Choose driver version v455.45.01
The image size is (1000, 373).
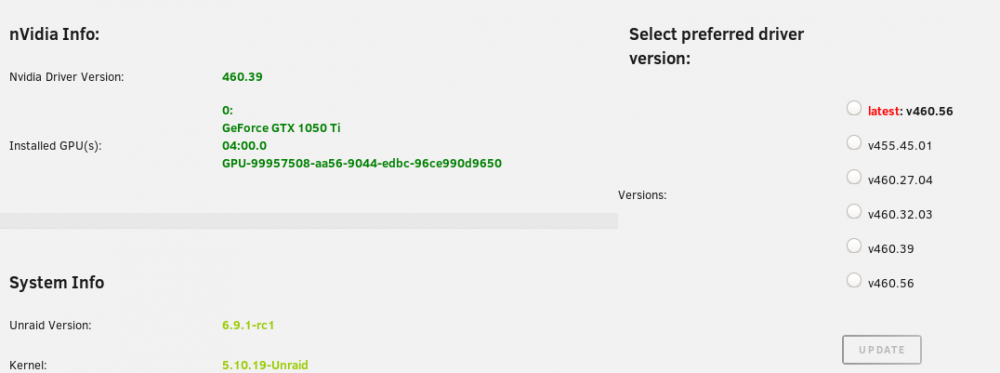pyautogui.click(x=854, y=143)
